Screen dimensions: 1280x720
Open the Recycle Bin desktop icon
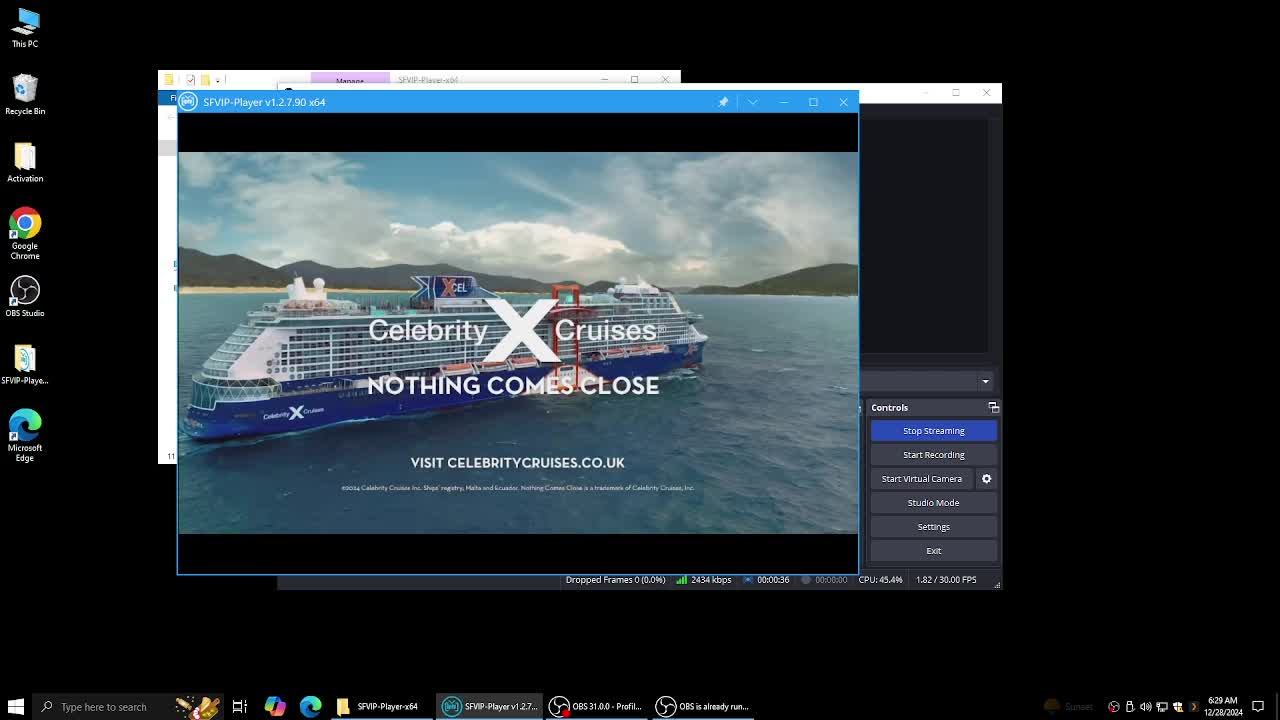tap(25, 95)
